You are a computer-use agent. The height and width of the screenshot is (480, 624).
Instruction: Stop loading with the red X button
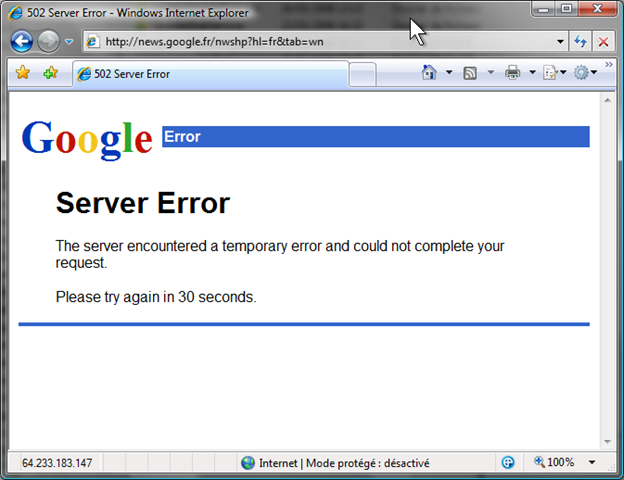(603, 41)
